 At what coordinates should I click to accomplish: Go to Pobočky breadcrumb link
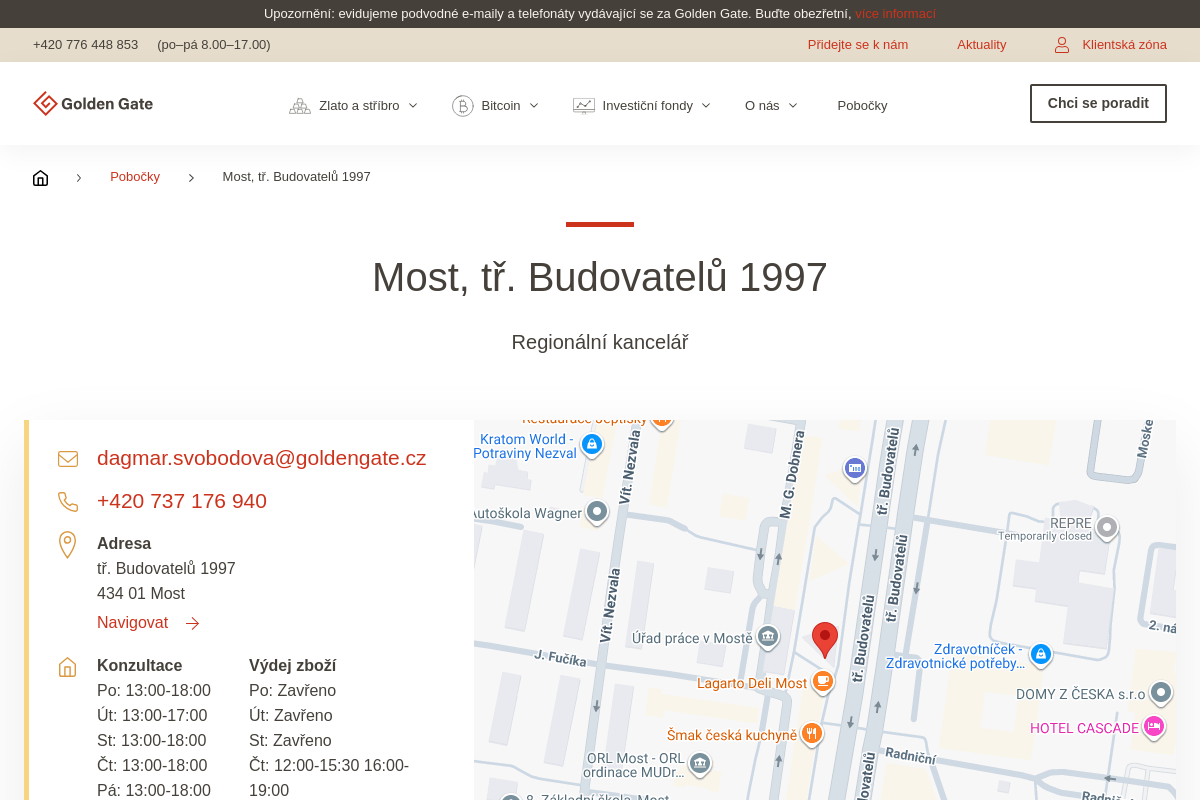point(135,177)
